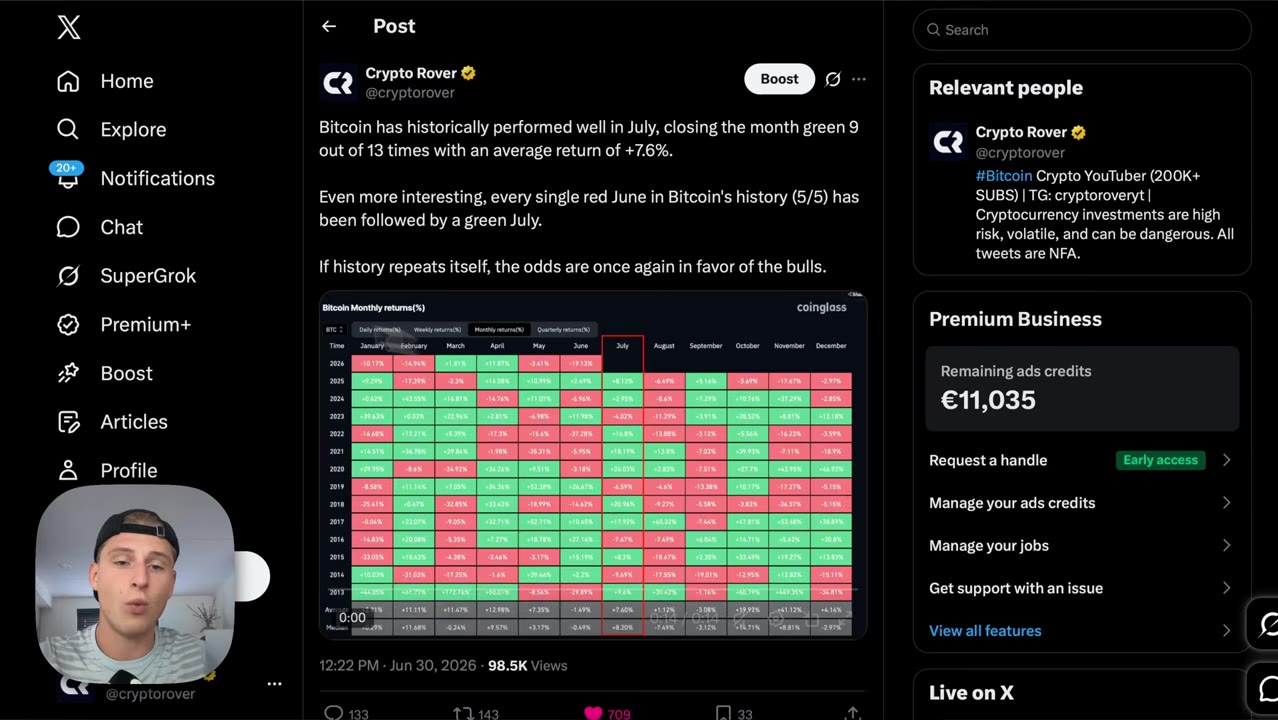Go back using the arrow beside Post
This screenshot has width=1278, height=720.
click(329, 26)
